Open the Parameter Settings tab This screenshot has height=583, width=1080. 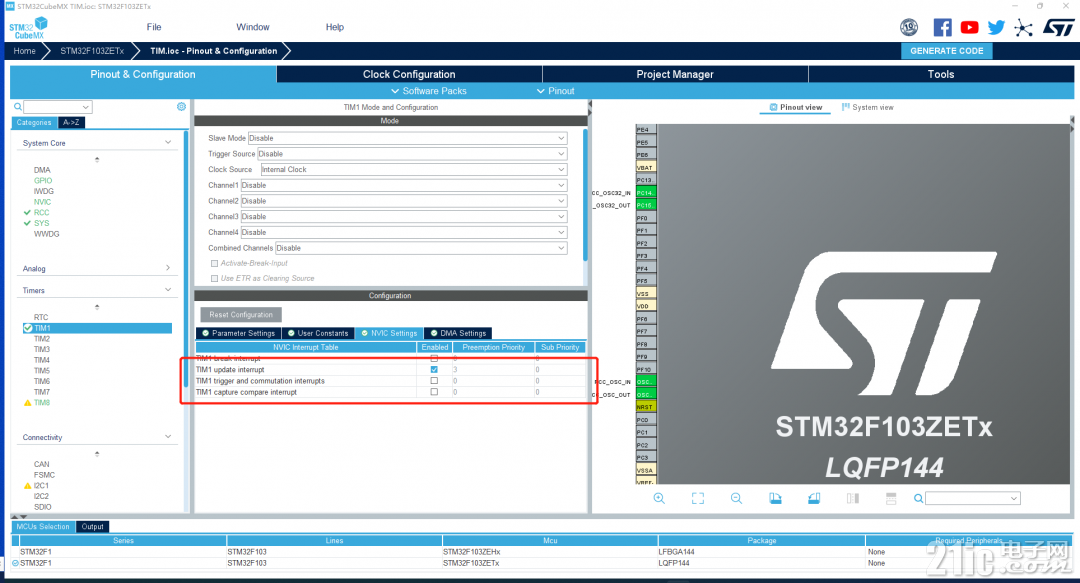tap(238, 333)
